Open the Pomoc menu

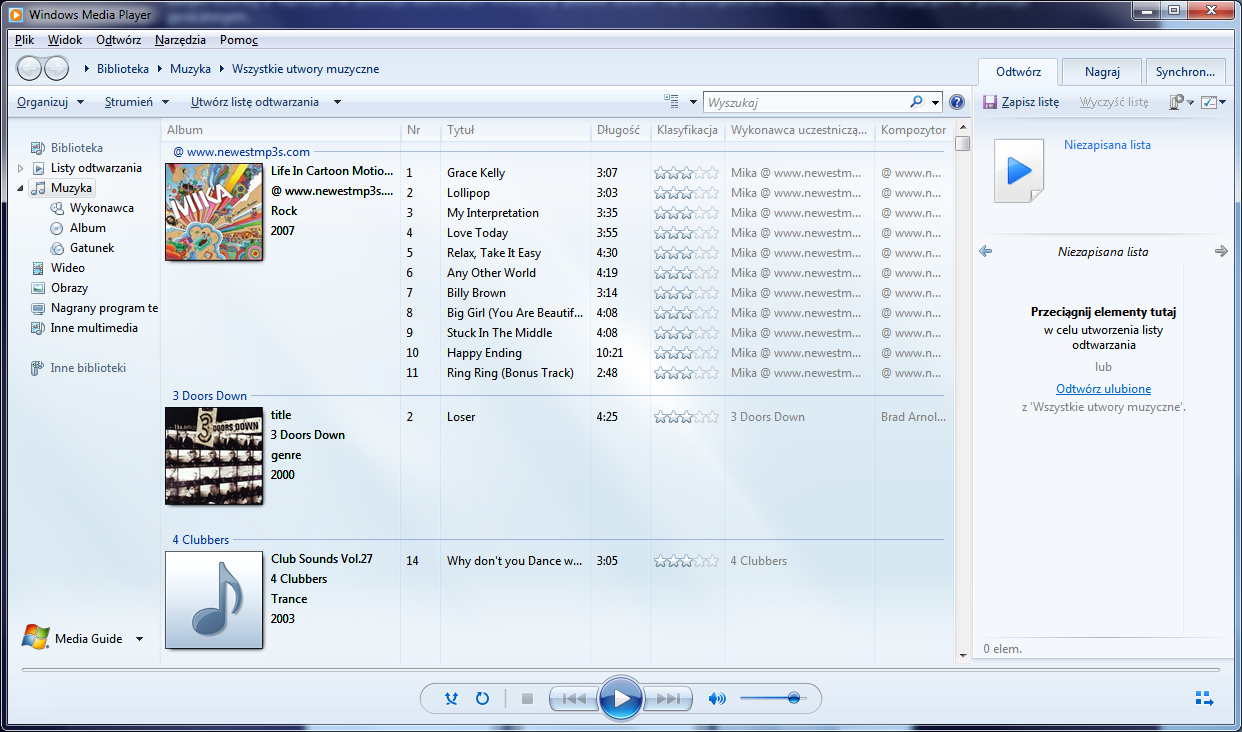tap(239, 40)
